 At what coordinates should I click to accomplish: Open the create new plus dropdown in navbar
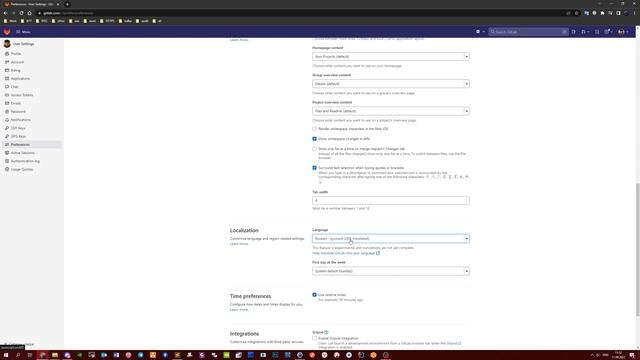(x=480, y=32)
